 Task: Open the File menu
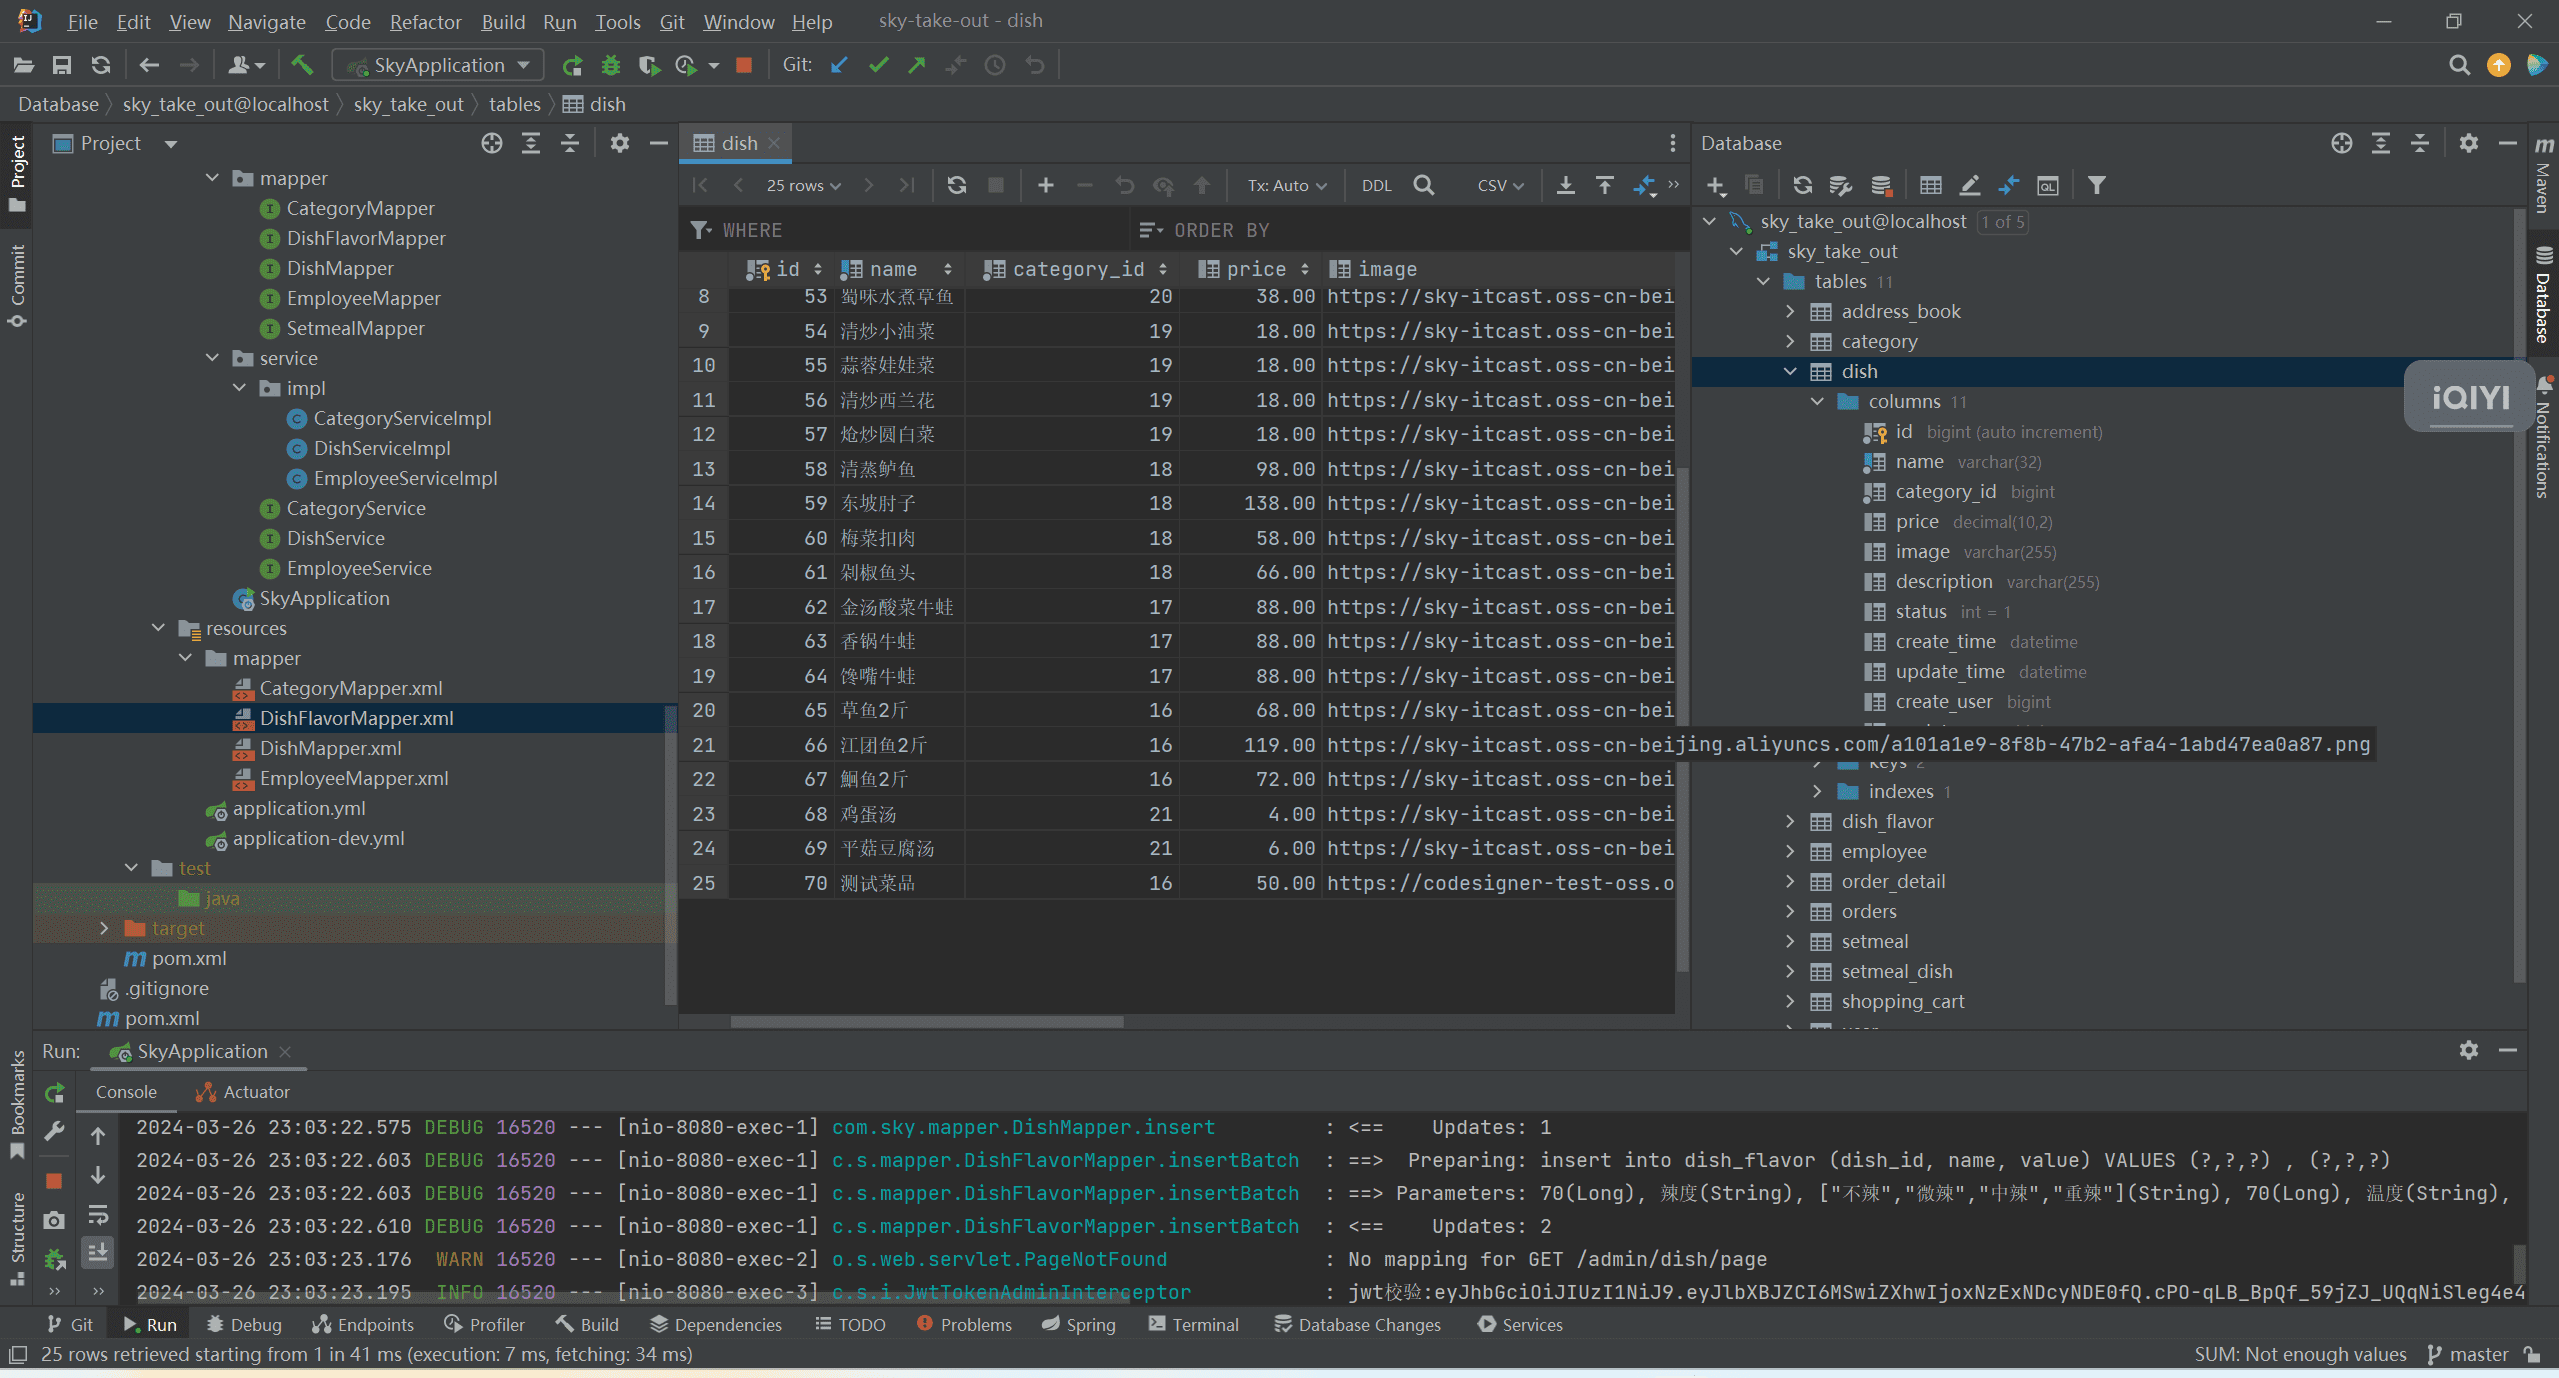[x=82, y=22]
